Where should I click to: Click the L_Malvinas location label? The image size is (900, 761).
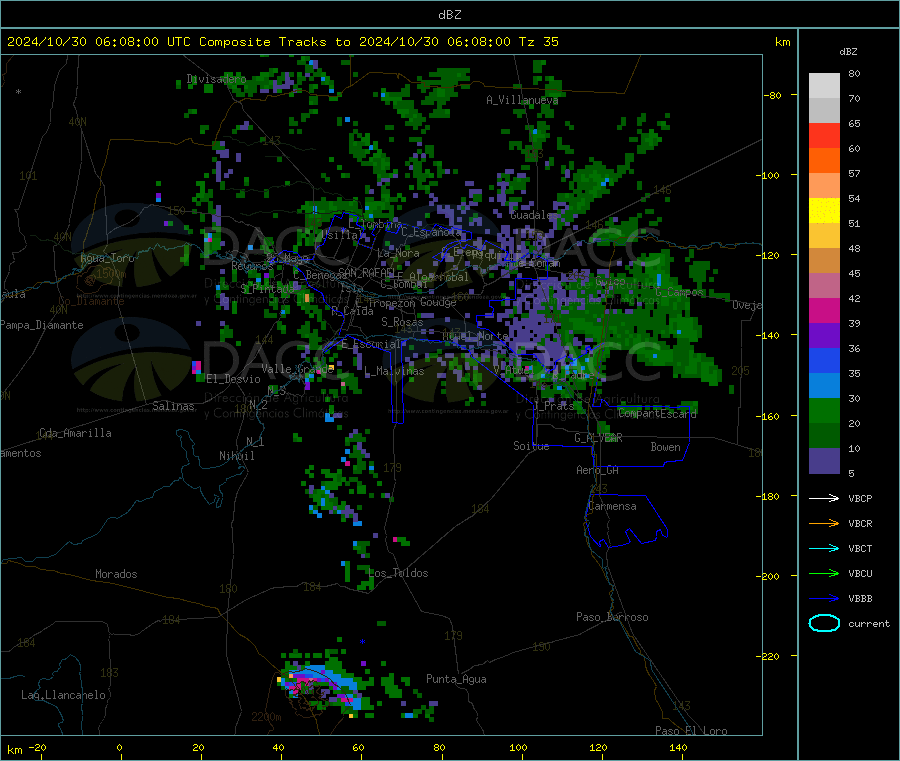[x=394, y=371]
